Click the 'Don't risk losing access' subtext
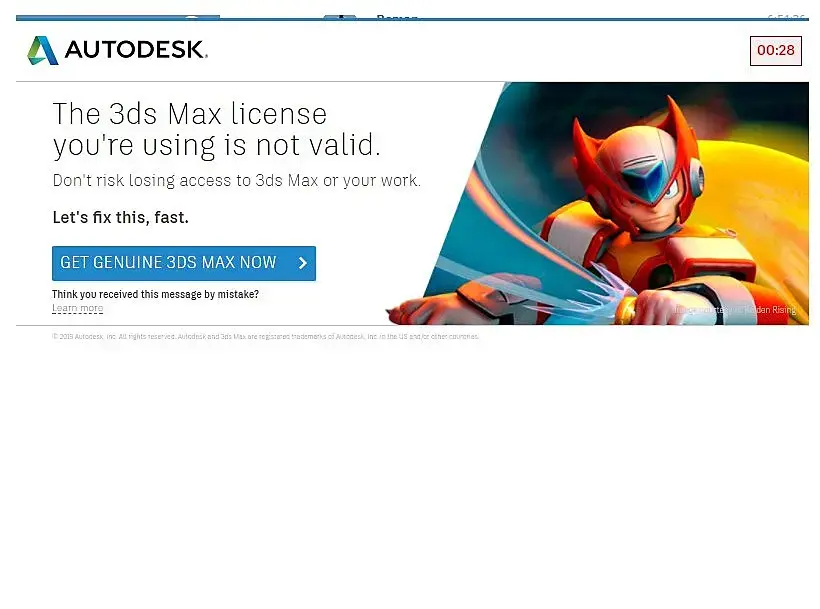This screenshot has width=820, height=609. 236,180
